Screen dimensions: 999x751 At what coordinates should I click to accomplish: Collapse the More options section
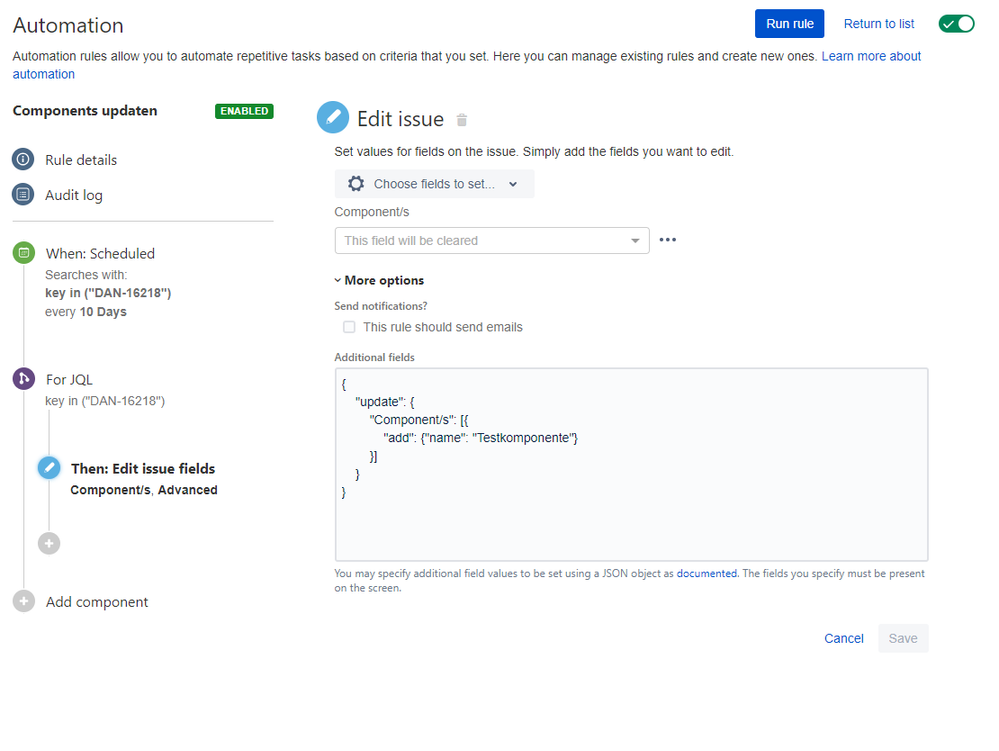coord(380,281)
